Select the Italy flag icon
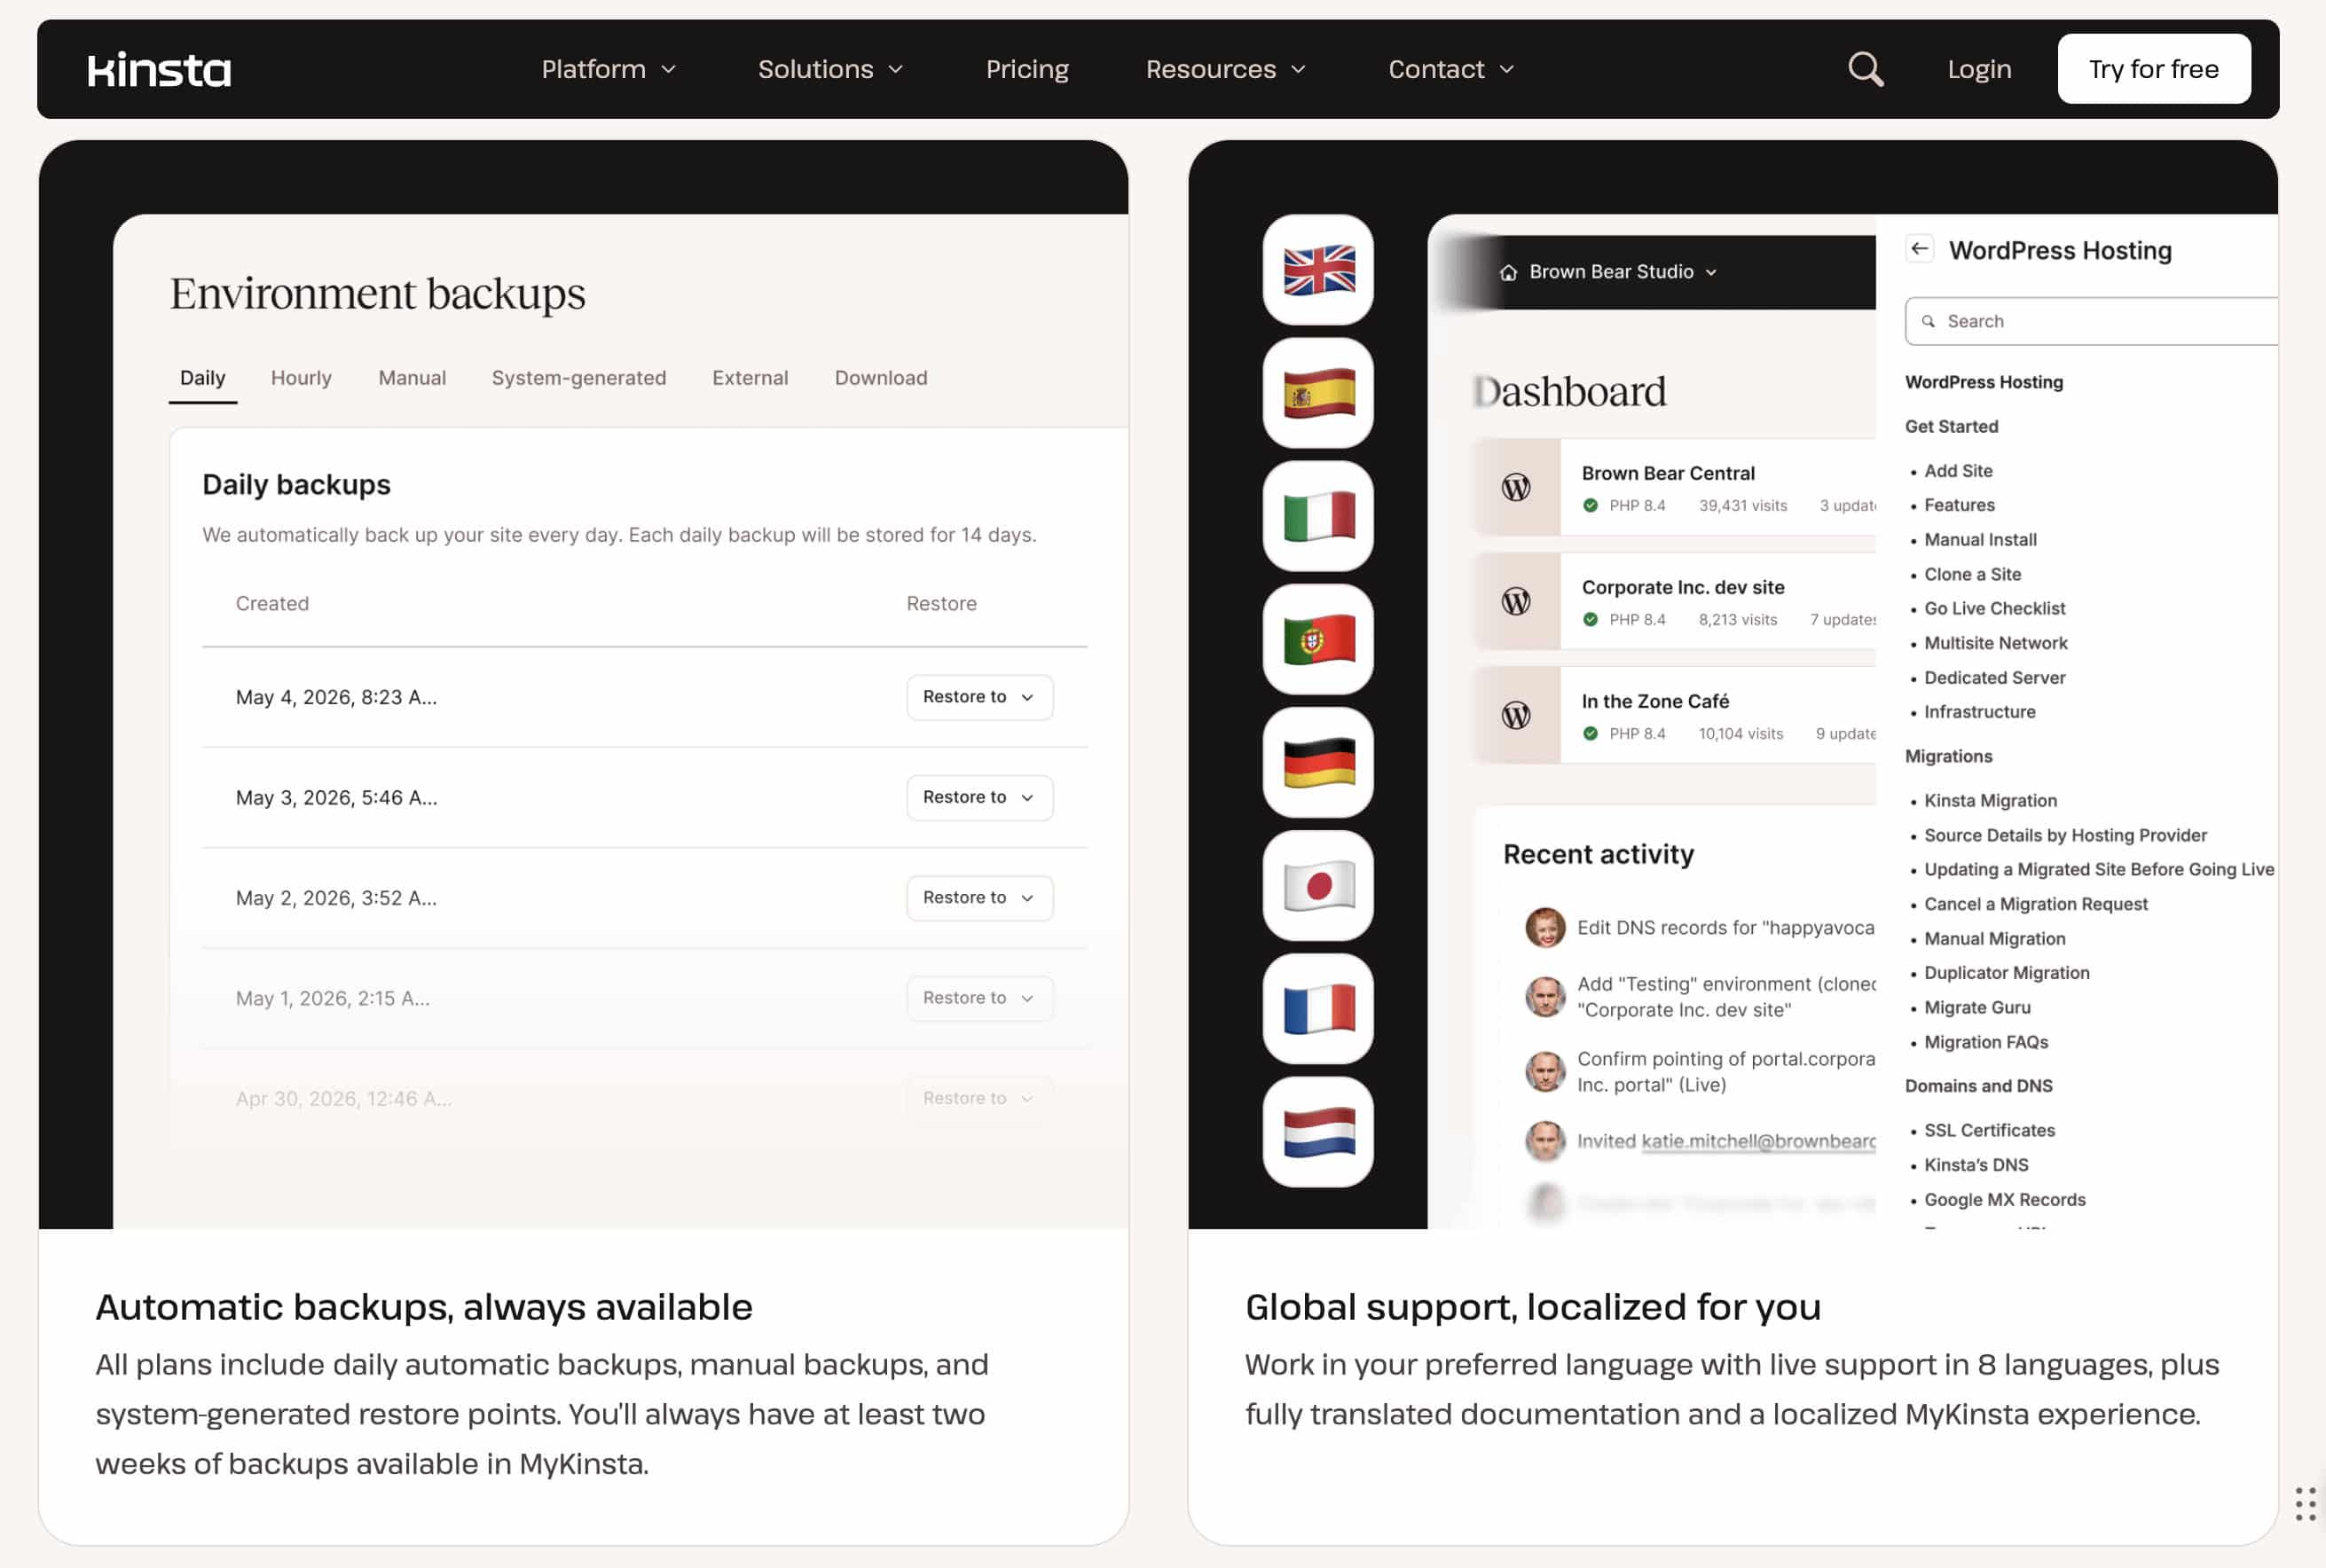Viewport: 2326px width, 1568px height. pos(1318,516)
